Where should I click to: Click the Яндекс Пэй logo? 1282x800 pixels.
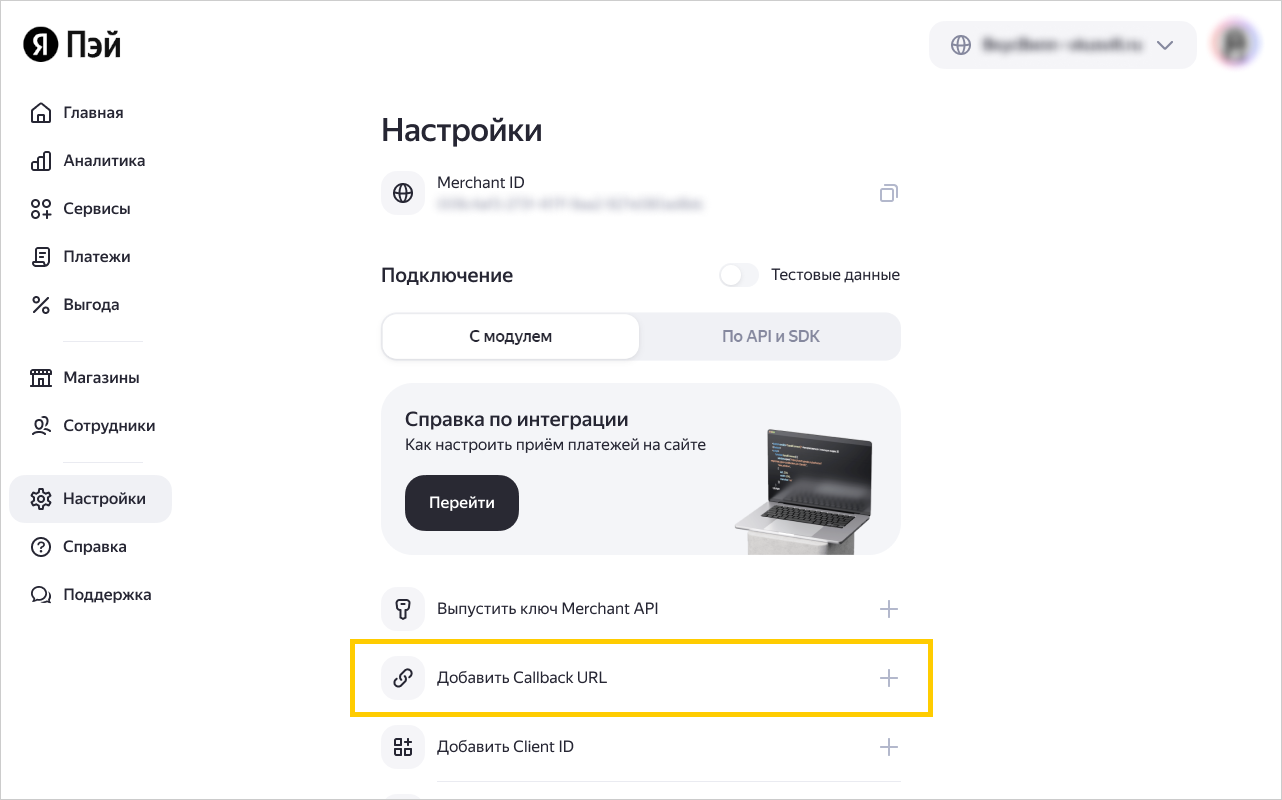[73, 44]
